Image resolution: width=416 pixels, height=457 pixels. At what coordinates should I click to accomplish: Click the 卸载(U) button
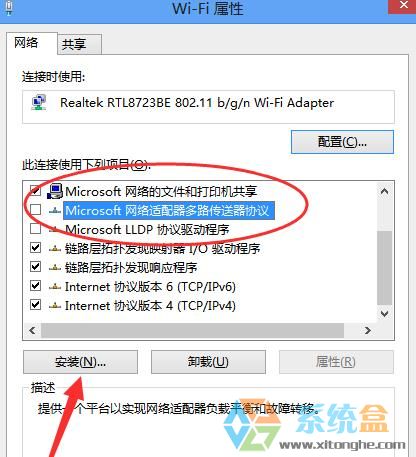coord(208,362)
